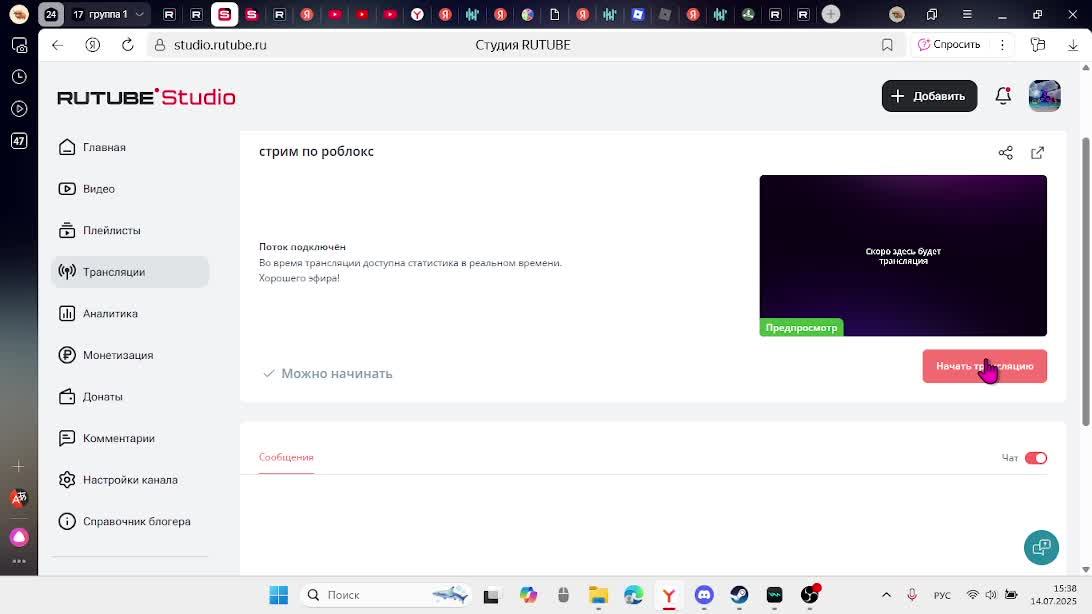Screen dimensions: 1092x614
Task: Open browser downloads
Action: [1072, 45]
